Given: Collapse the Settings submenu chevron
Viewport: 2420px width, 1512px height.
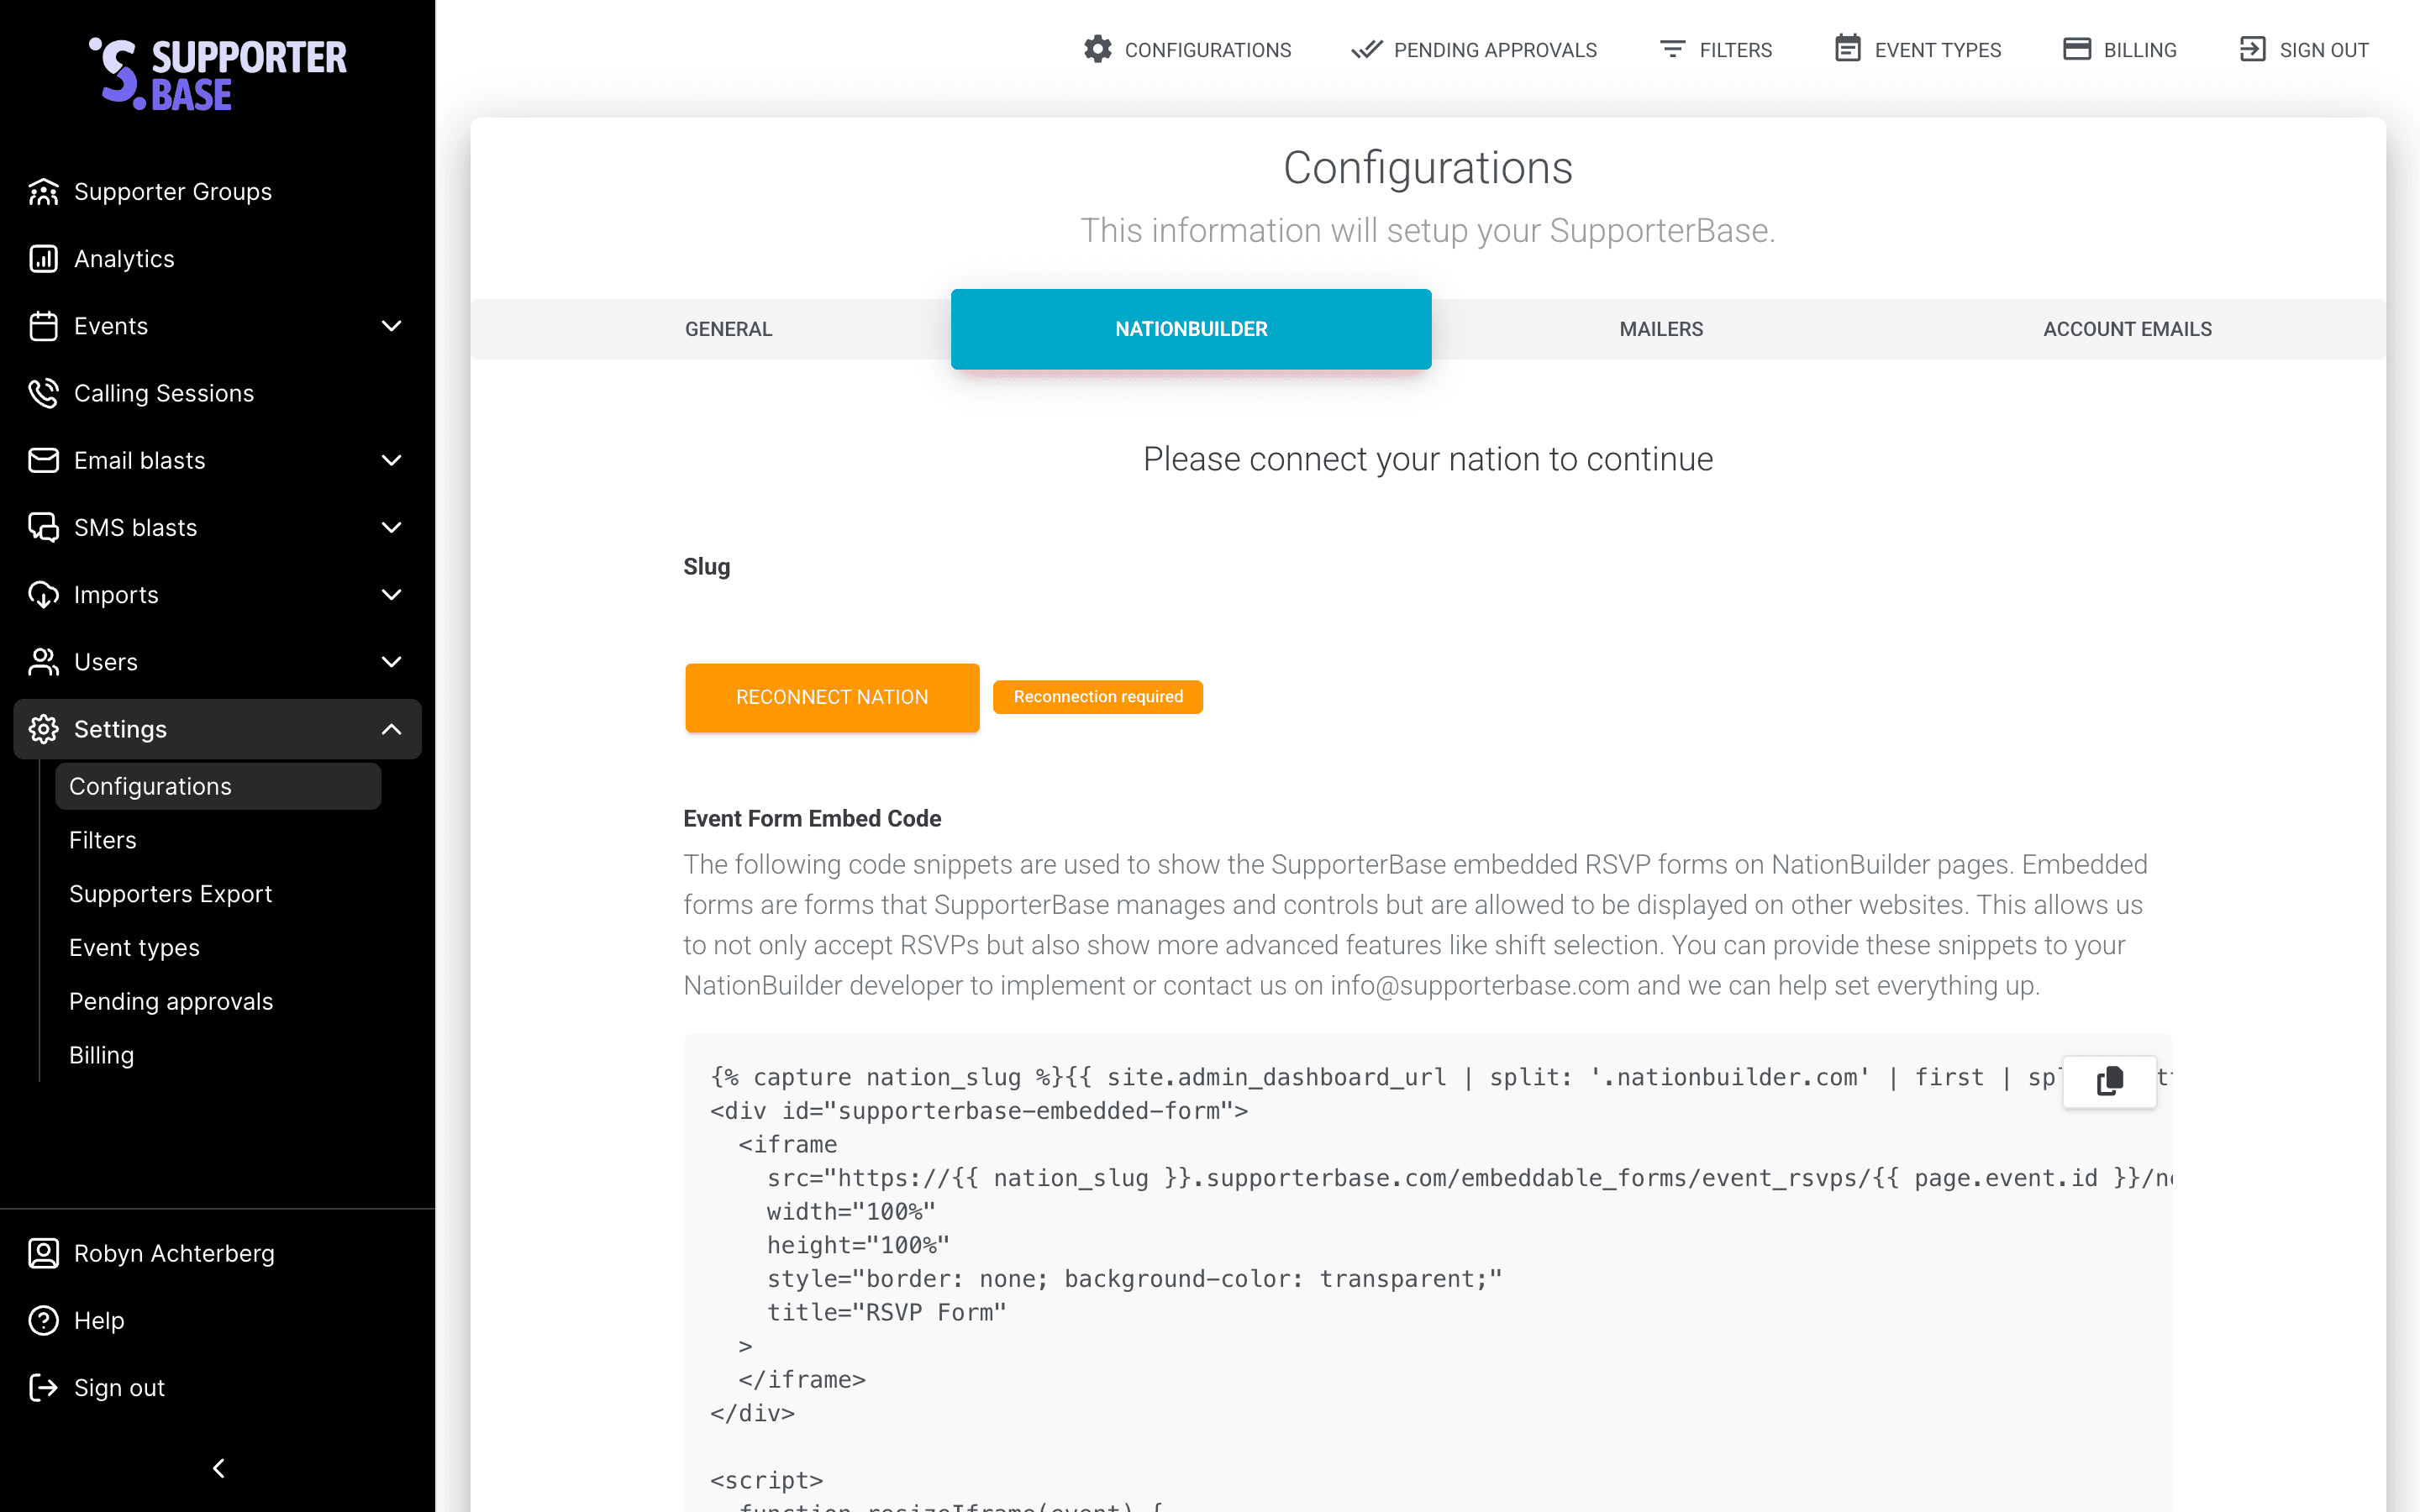Looking at the screenshot, I should [x=391, y=729].
